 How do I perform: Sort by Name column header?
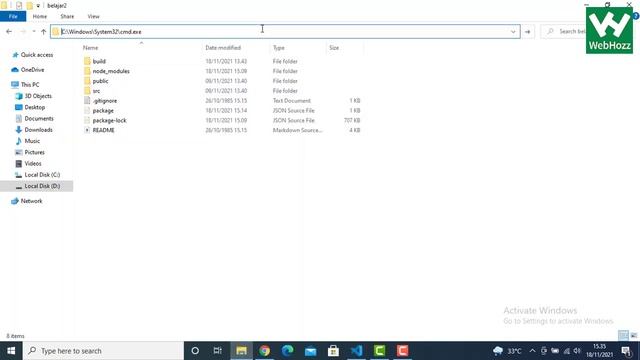click(91, 48)
